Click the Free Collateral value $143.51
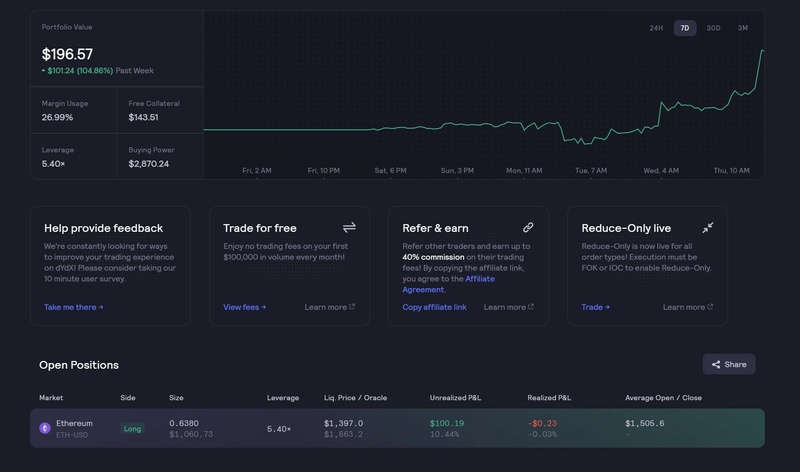800x472 pixels. 143,117
